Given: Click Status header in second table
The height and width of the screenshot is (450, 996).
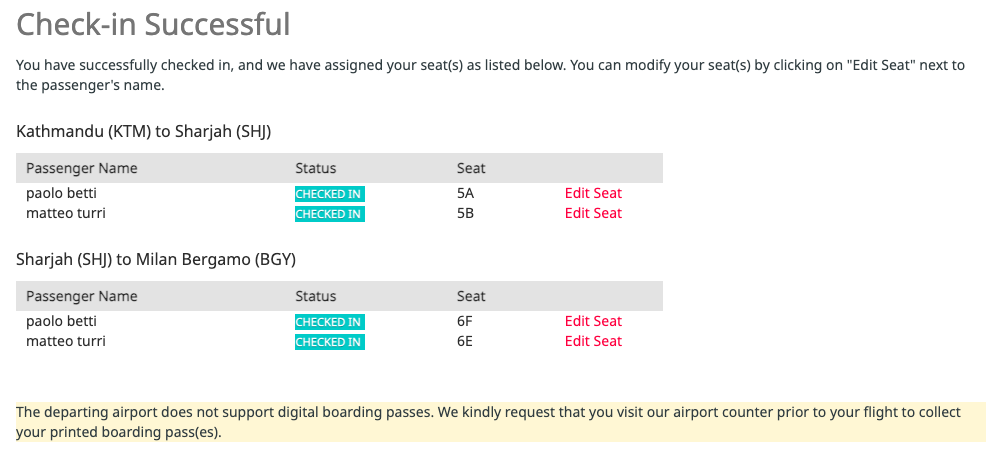Looking at the screenshot, I should tap(316, 296).
